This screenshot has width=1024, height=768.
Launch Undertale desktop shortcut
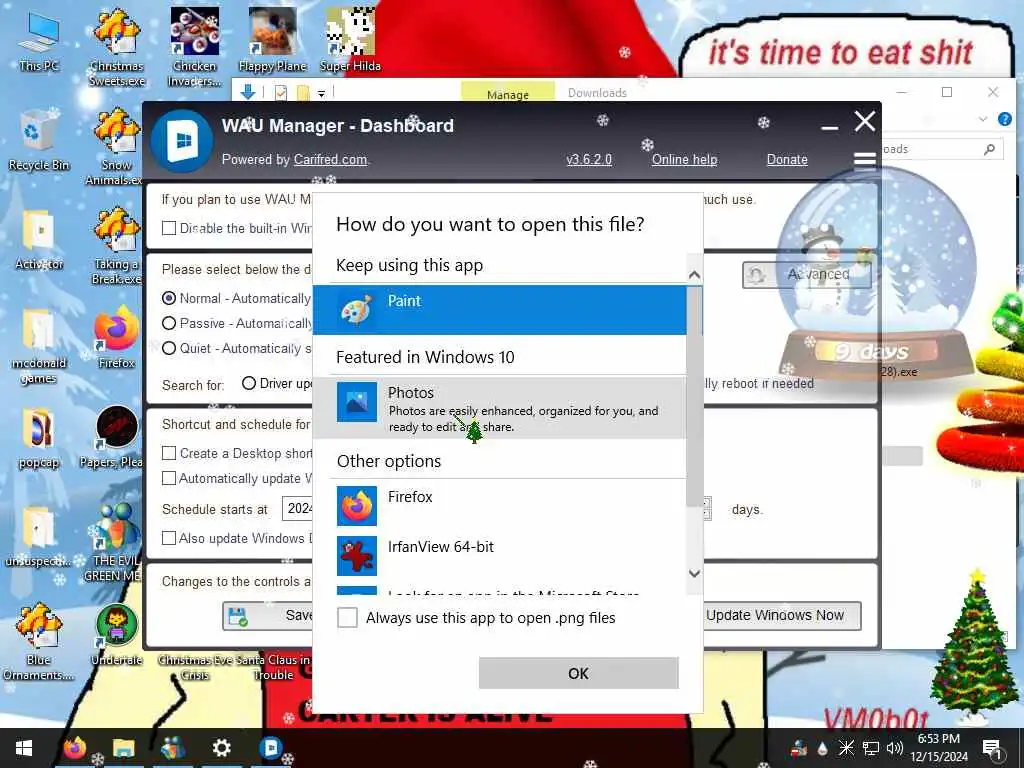click(117, 635)
